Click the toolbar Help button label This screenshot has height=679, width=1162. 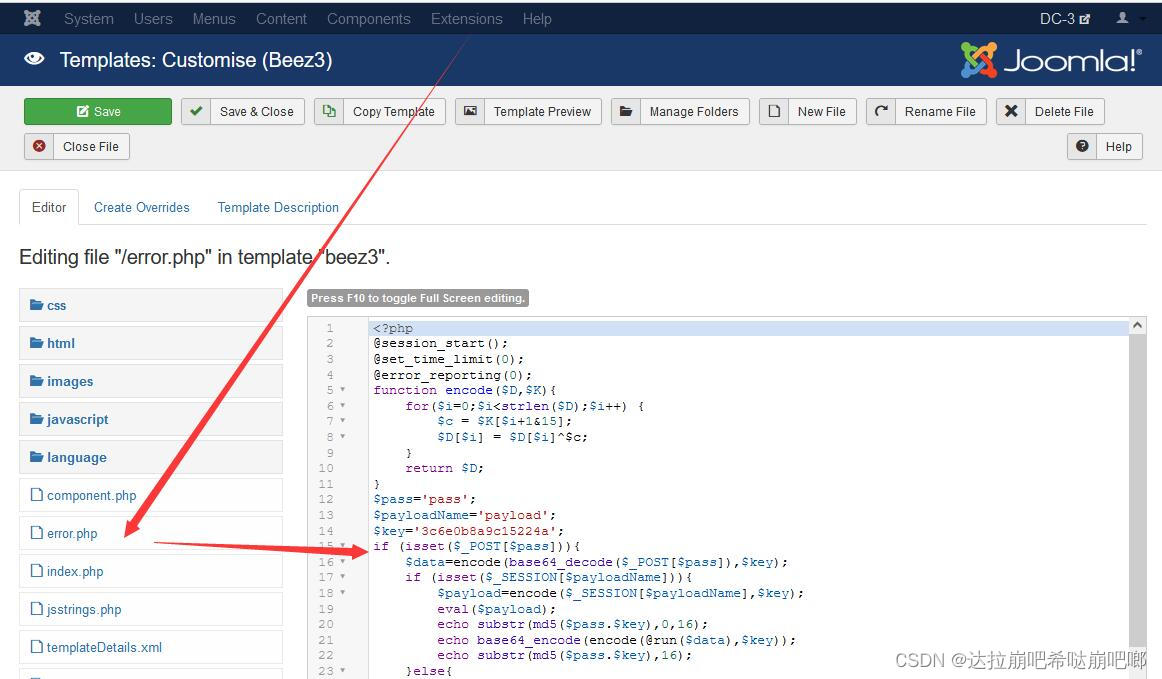pyautogui.click(x=1118, y=147)
